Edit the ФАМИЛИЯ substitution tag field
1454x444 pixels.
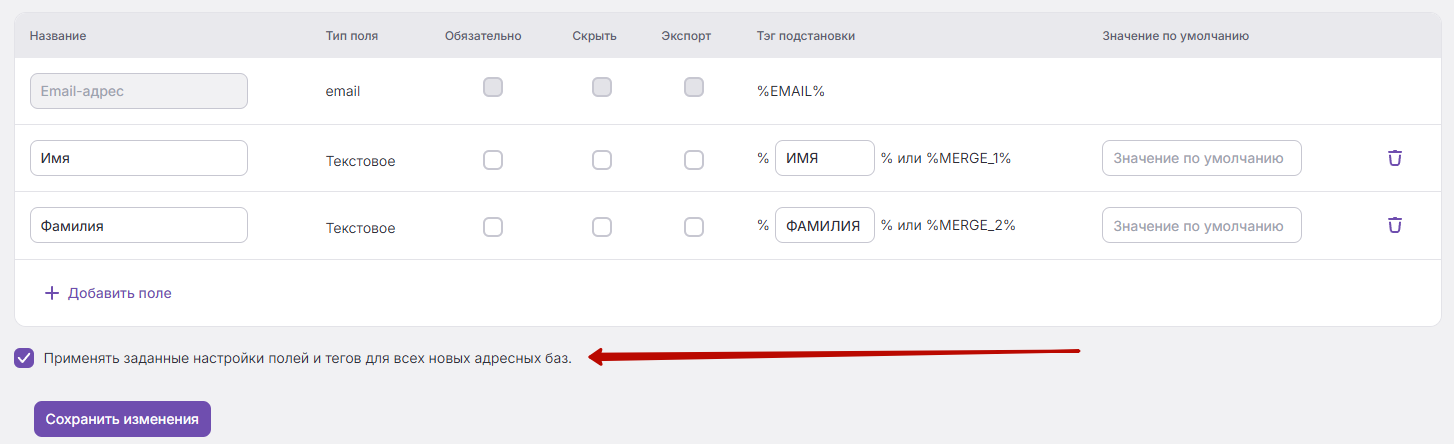pos(825,225)
